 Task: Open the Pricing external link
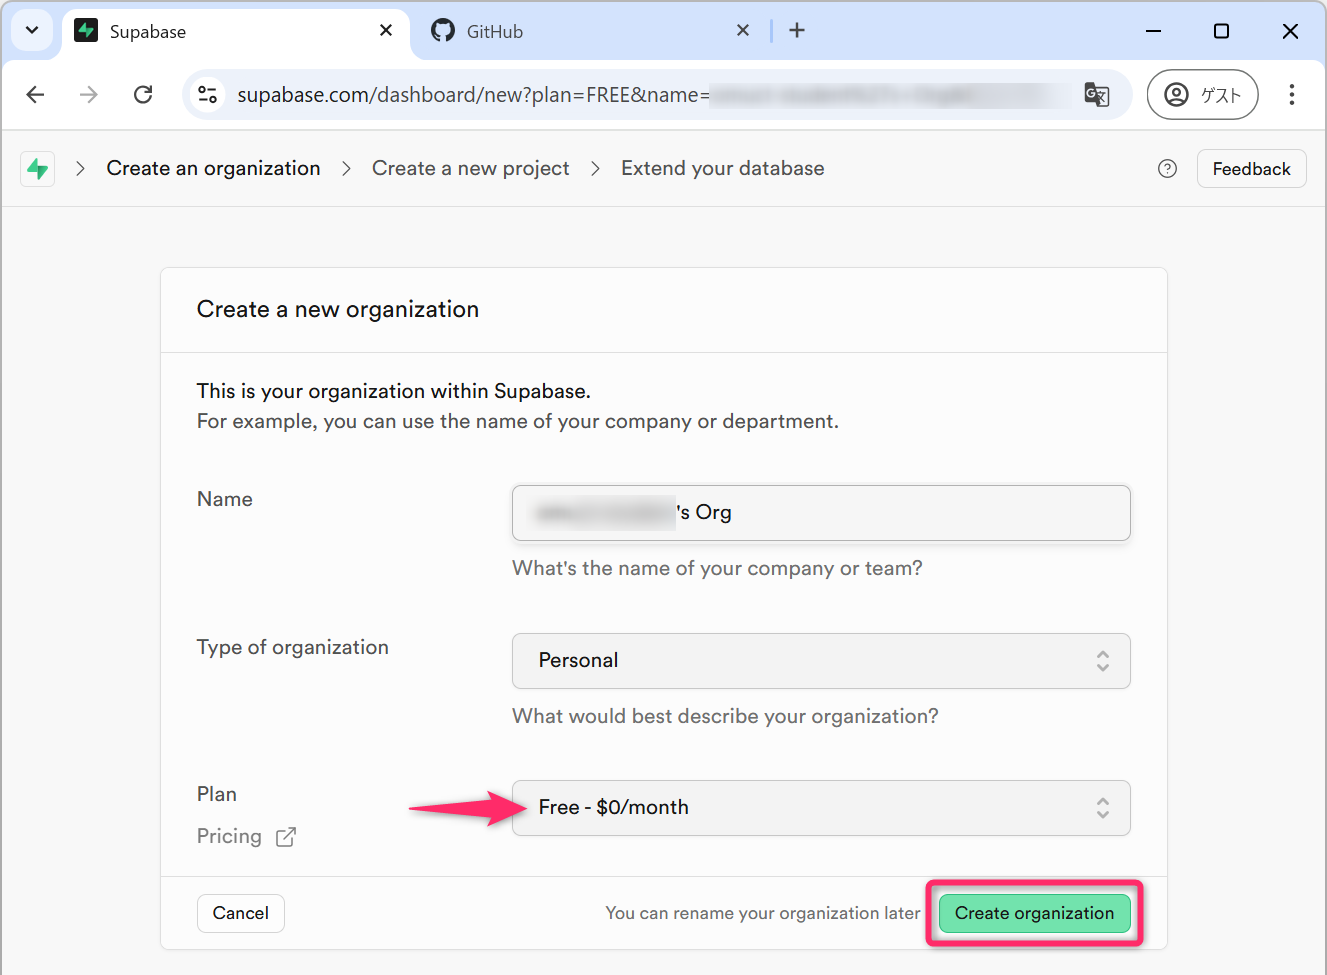coord(246,837)
